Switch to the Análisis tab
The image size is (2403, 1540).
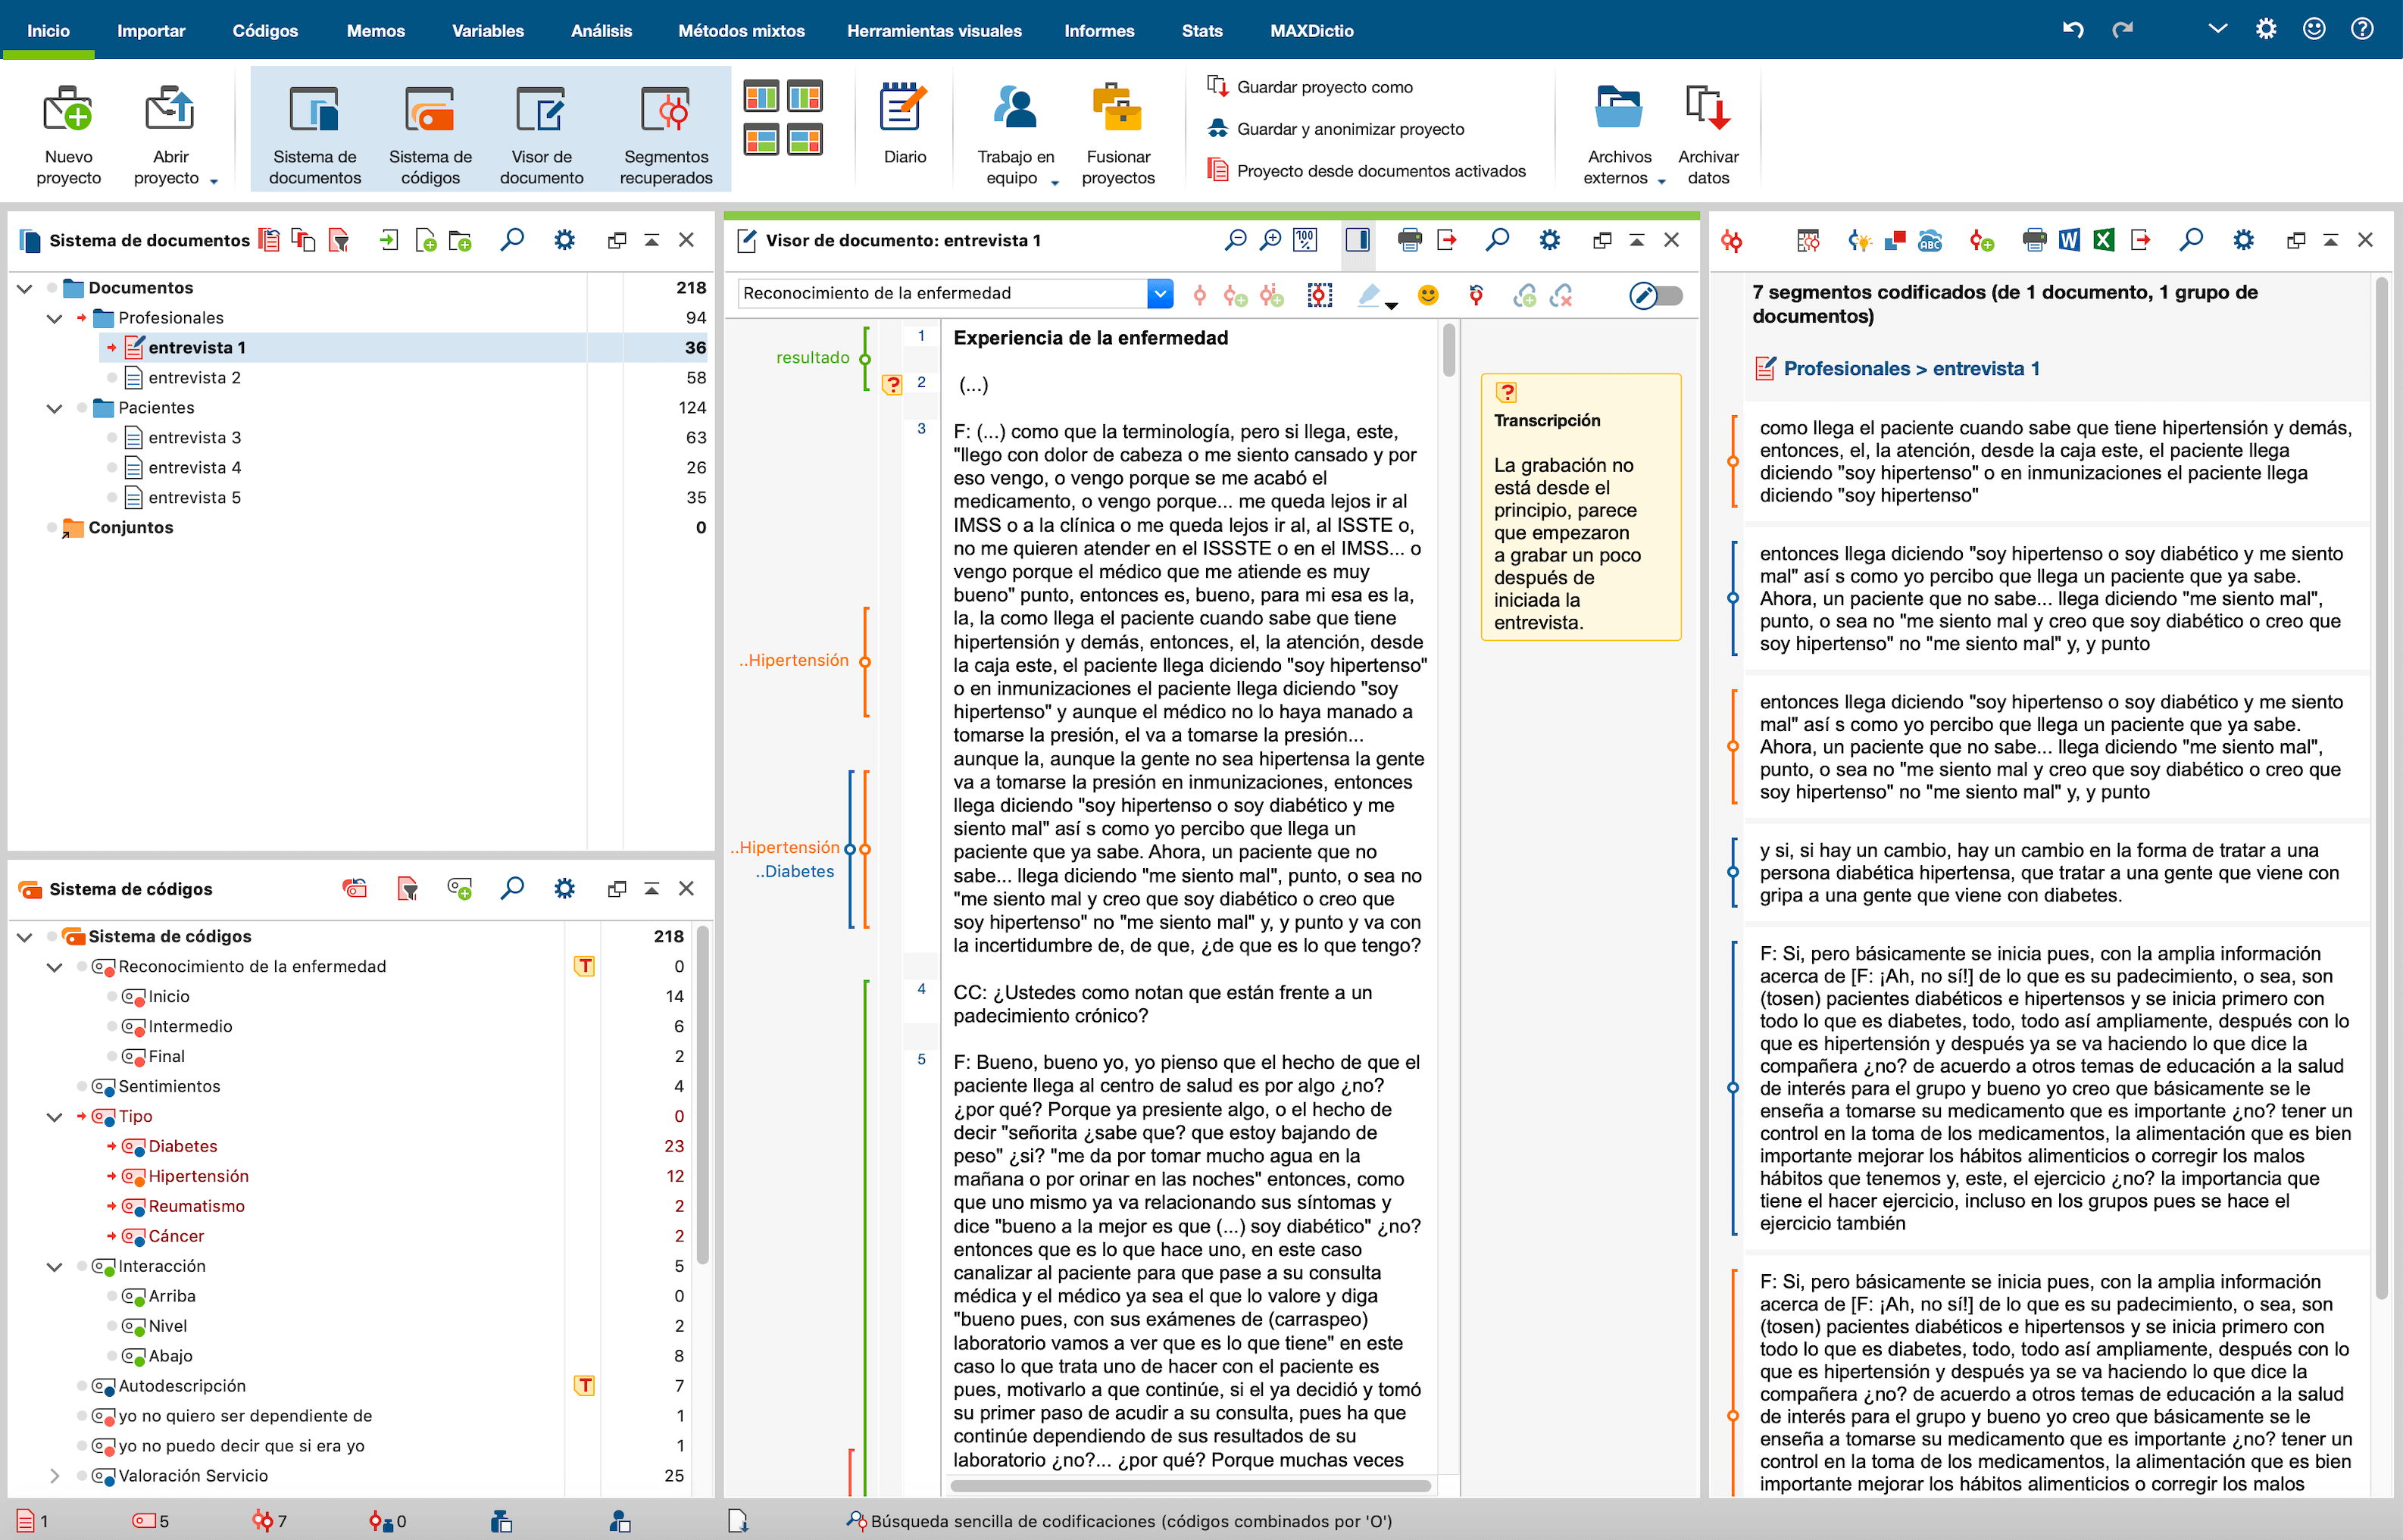[x=601, y=31]
